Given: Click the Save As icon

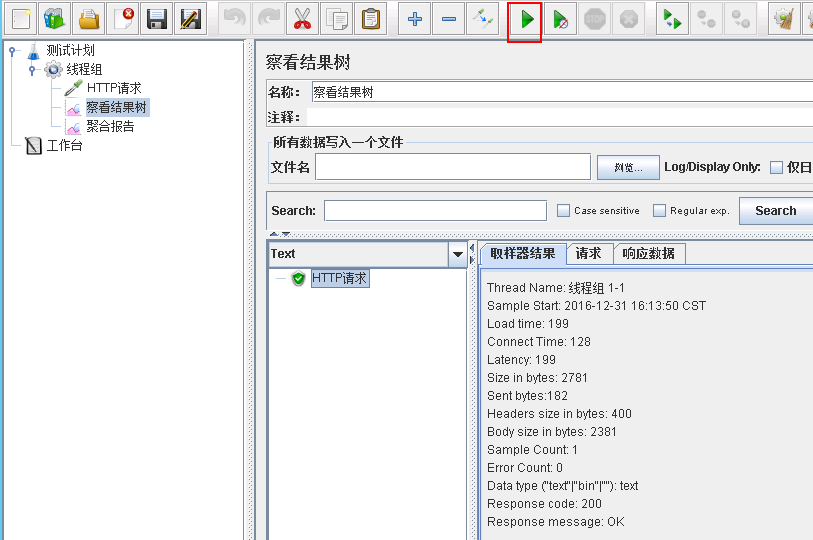Looking at the screenshot, I should [x=191, y=19].
